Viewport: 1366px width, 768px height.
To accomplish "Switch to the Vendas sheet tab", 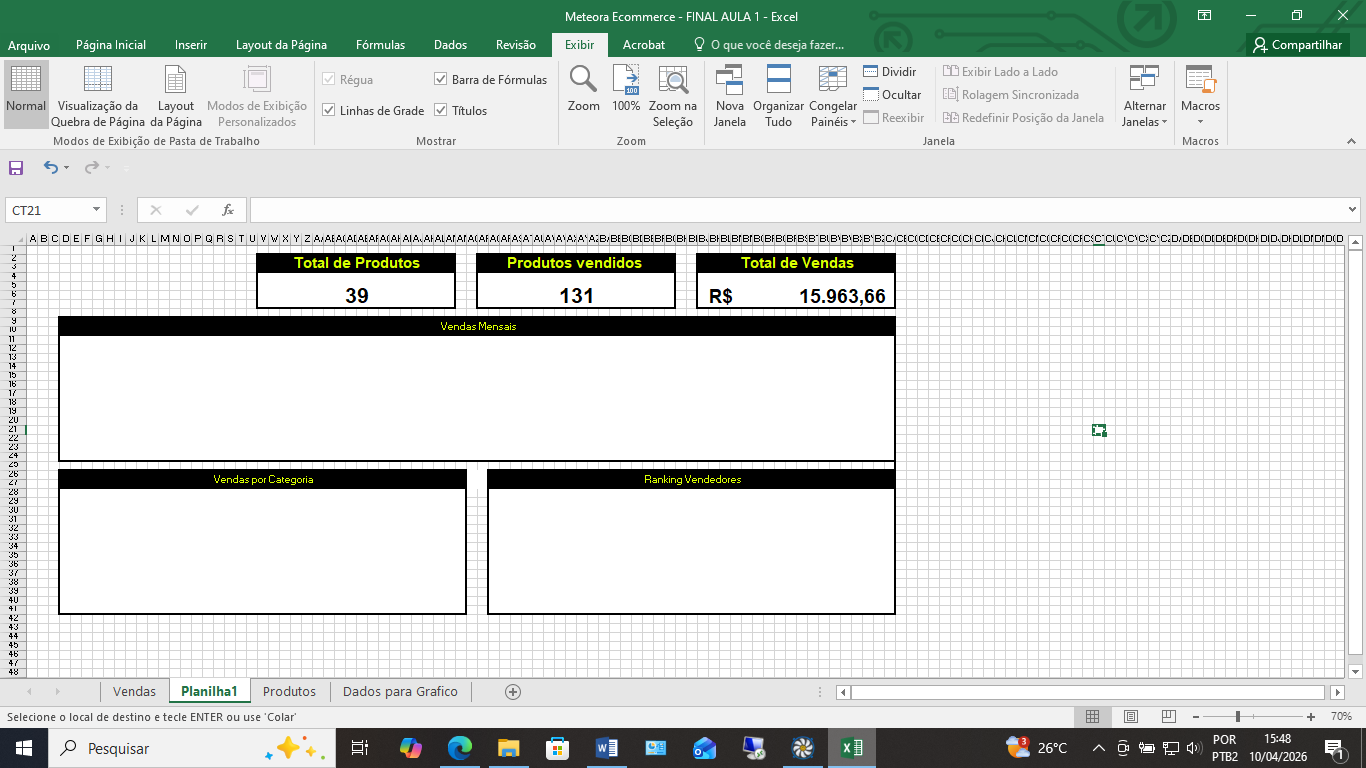I will point(134,691).
